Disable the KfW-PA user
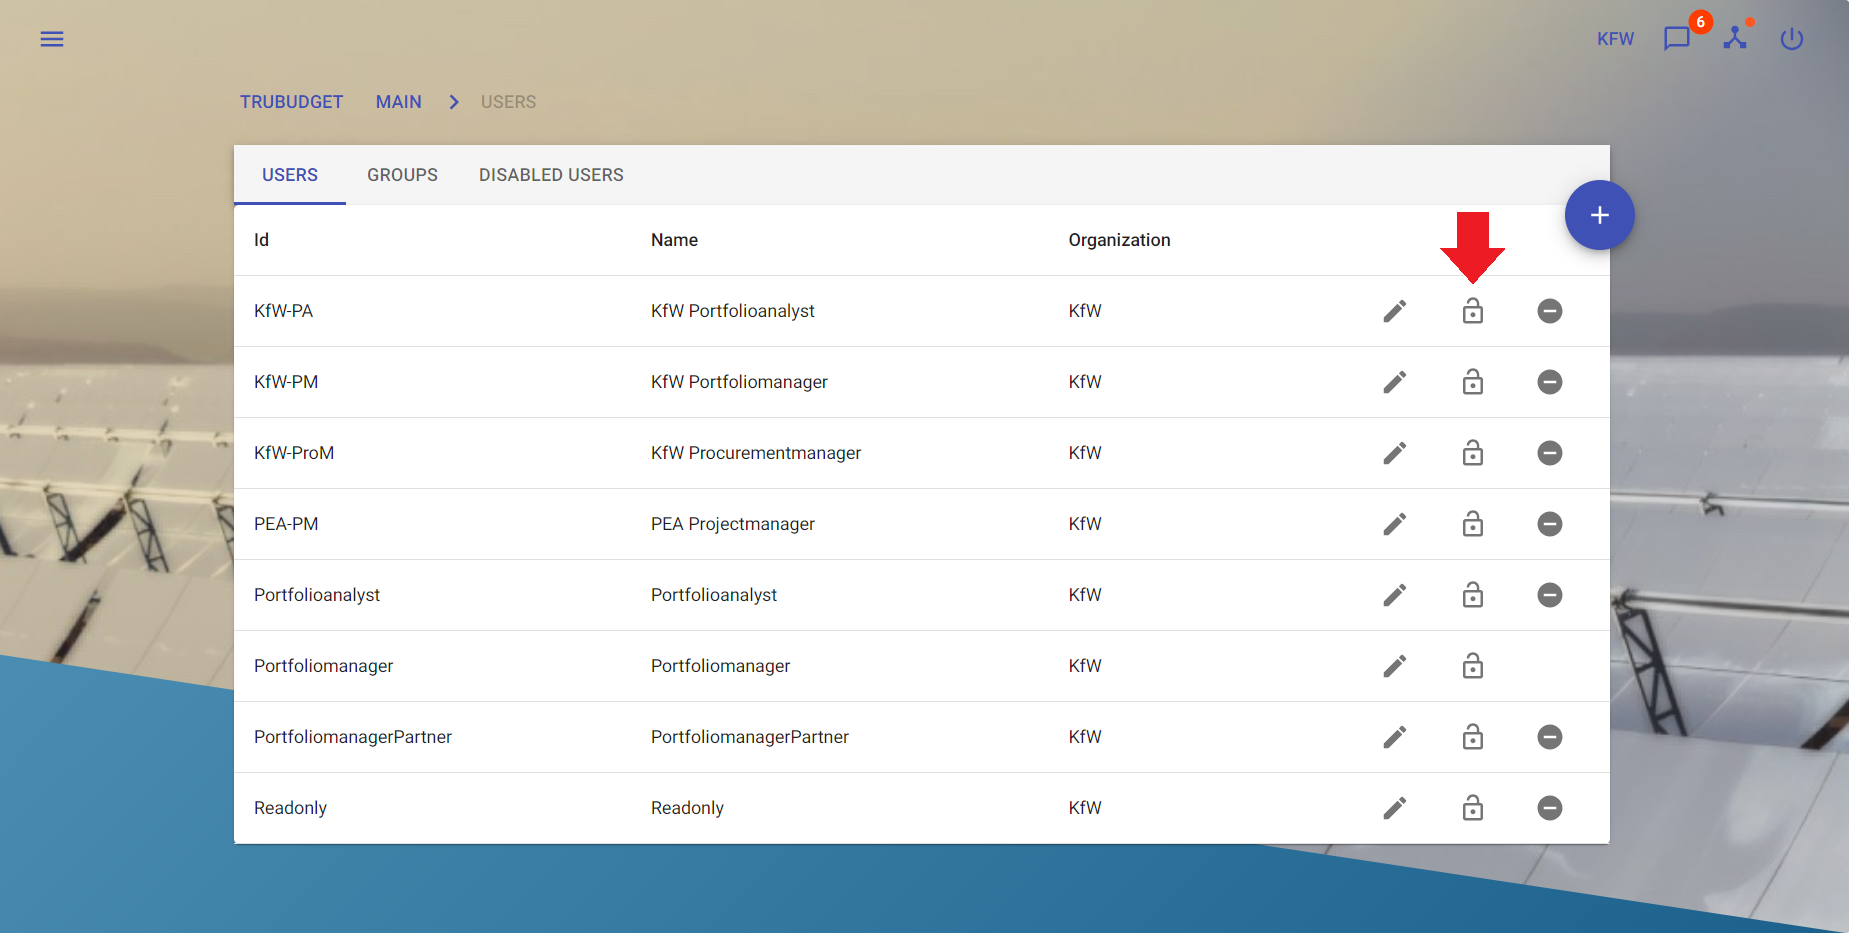The image size is (1849, 933). (1550, 311)
